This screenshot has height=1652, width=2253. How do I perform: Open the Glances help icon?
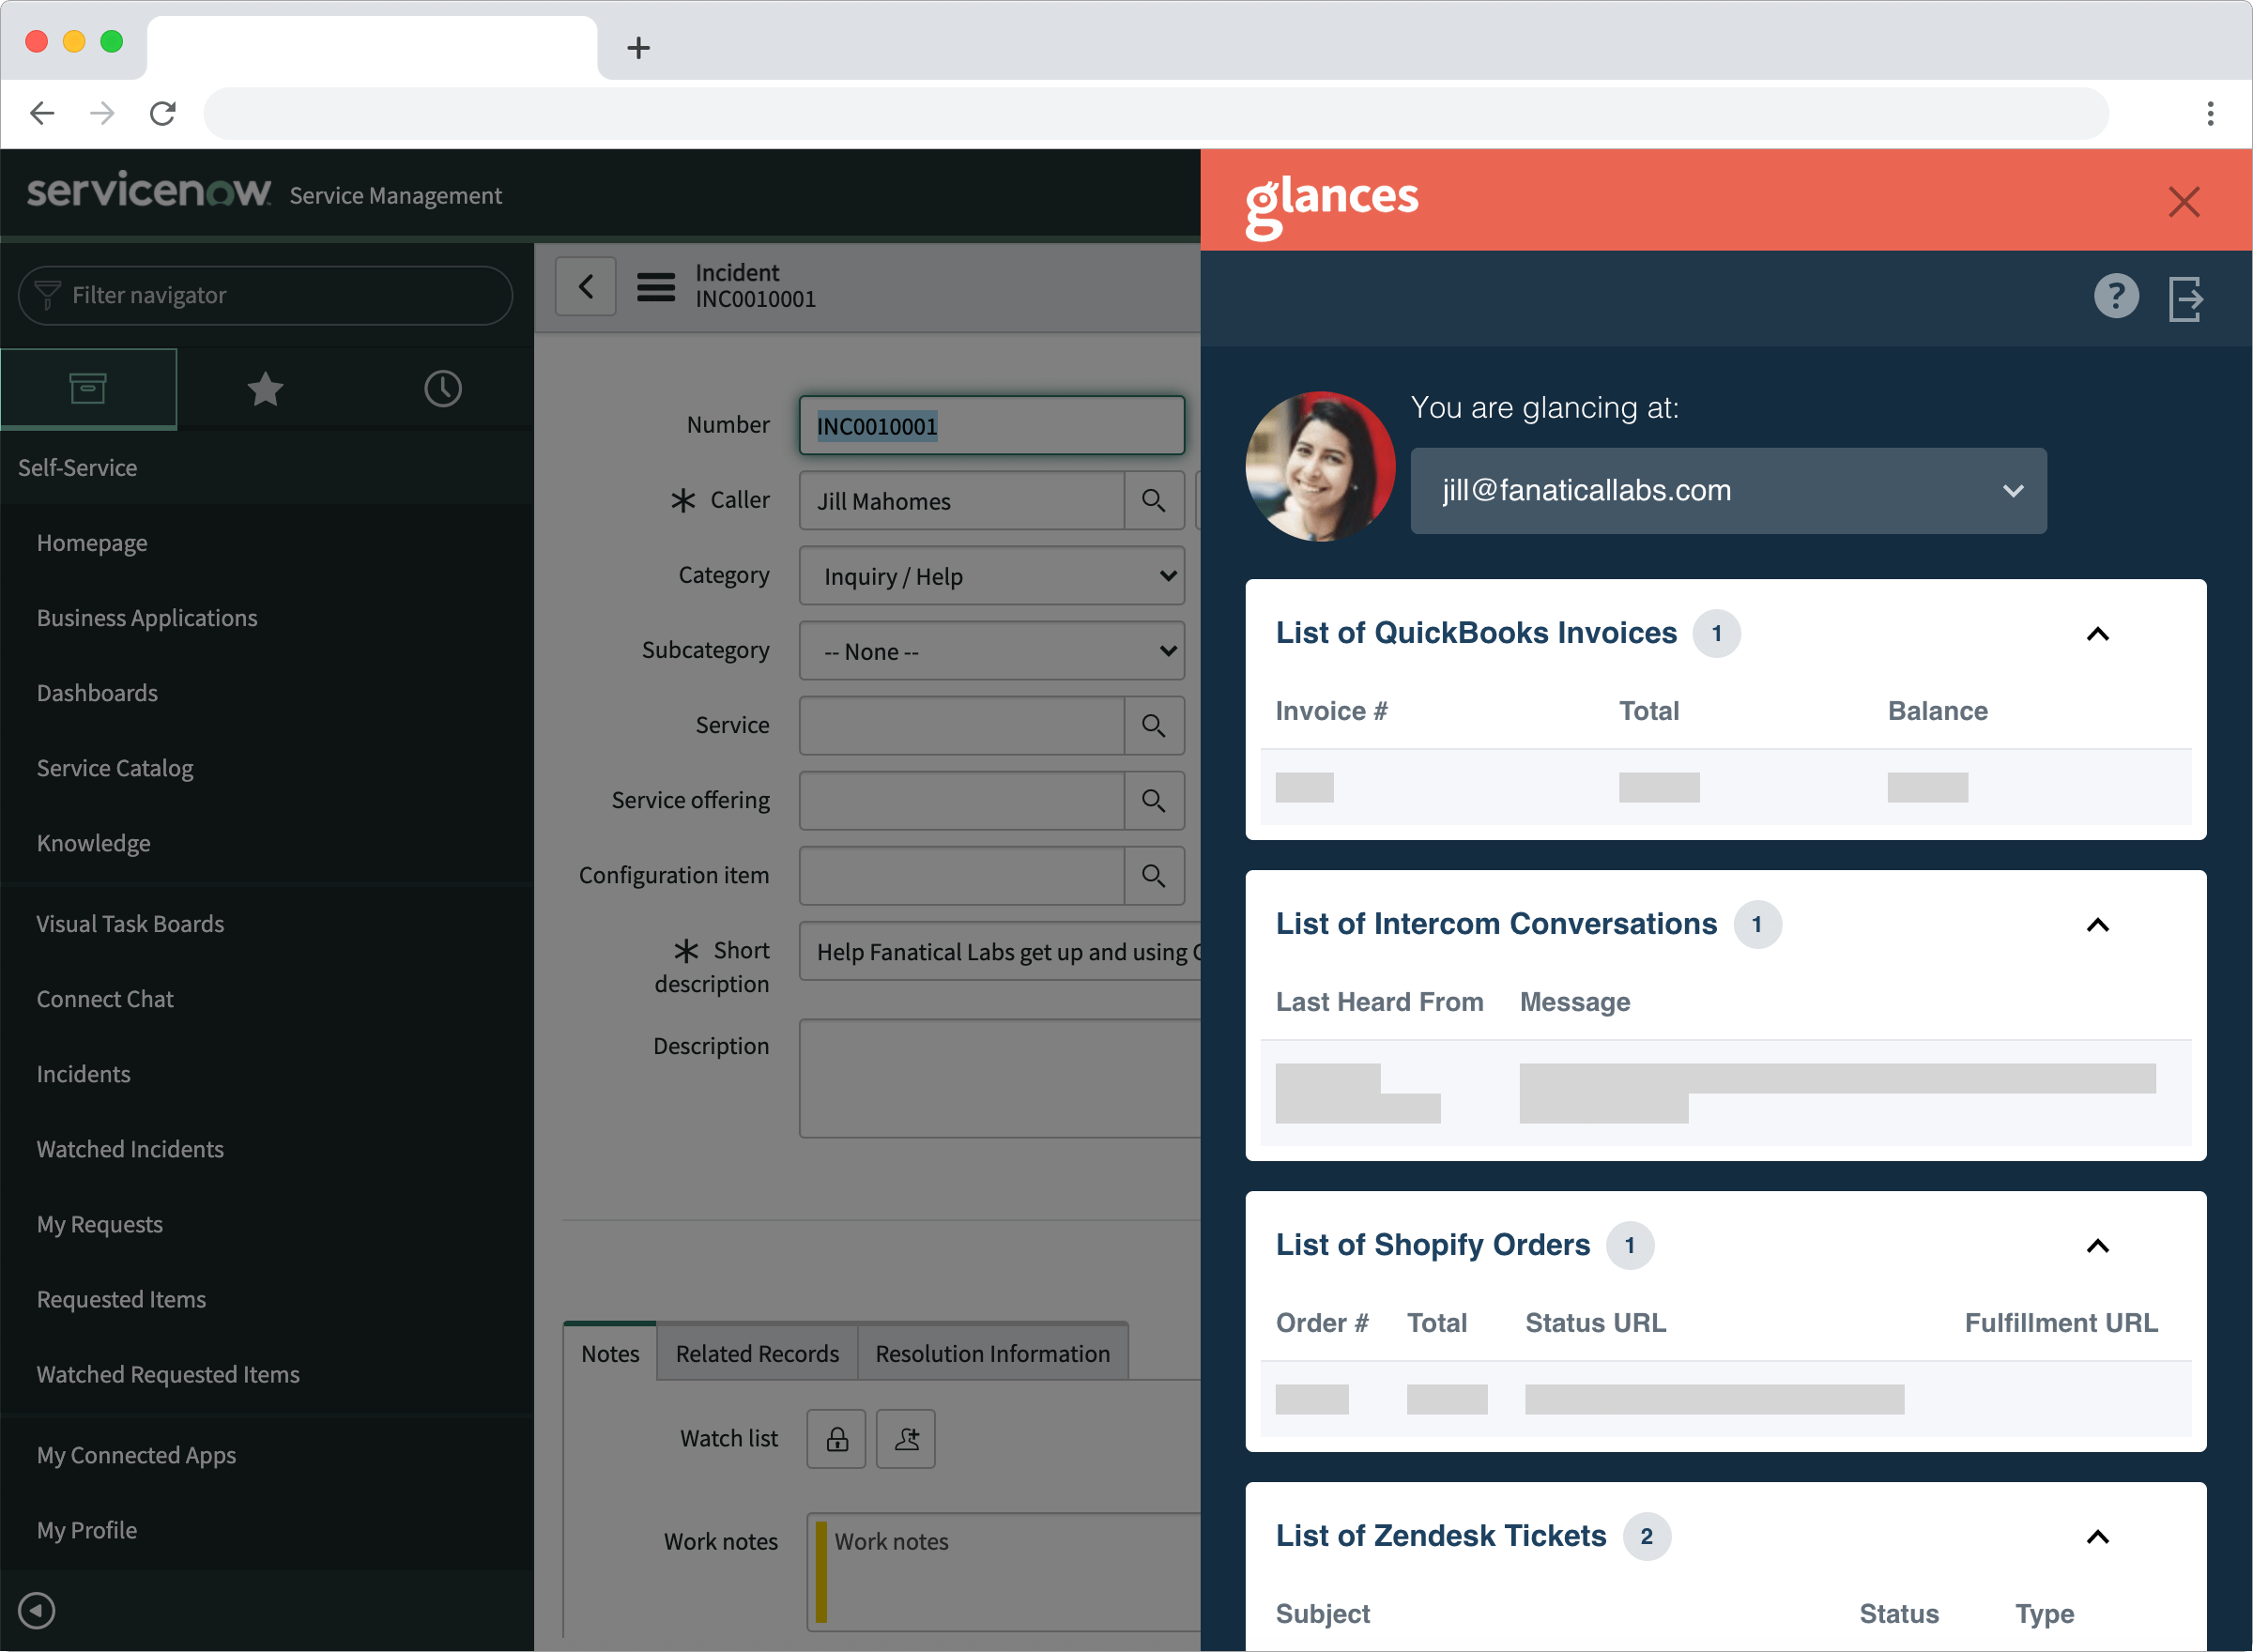coord(2115,296)
